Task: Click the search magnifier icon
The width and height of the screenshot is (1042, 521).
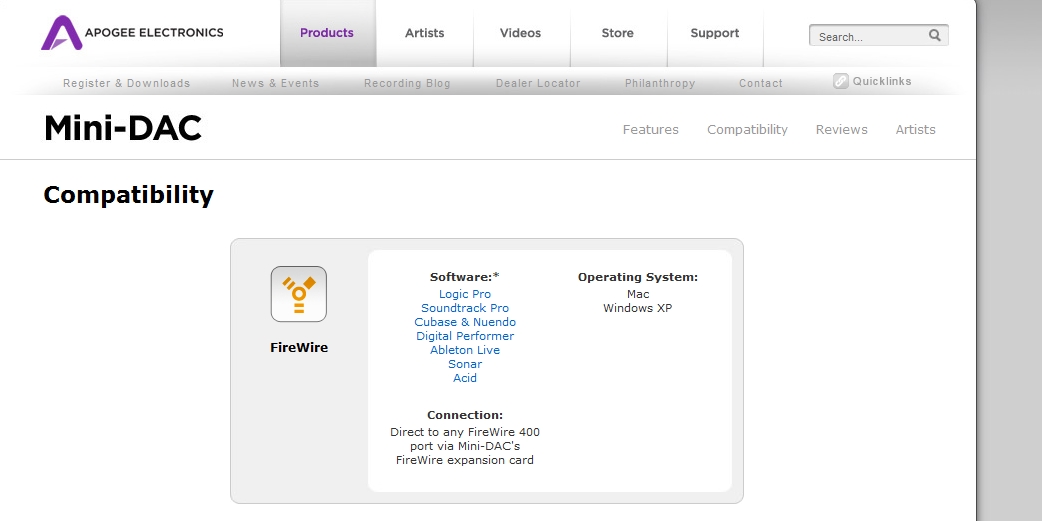Action: [x=934, y=36]
